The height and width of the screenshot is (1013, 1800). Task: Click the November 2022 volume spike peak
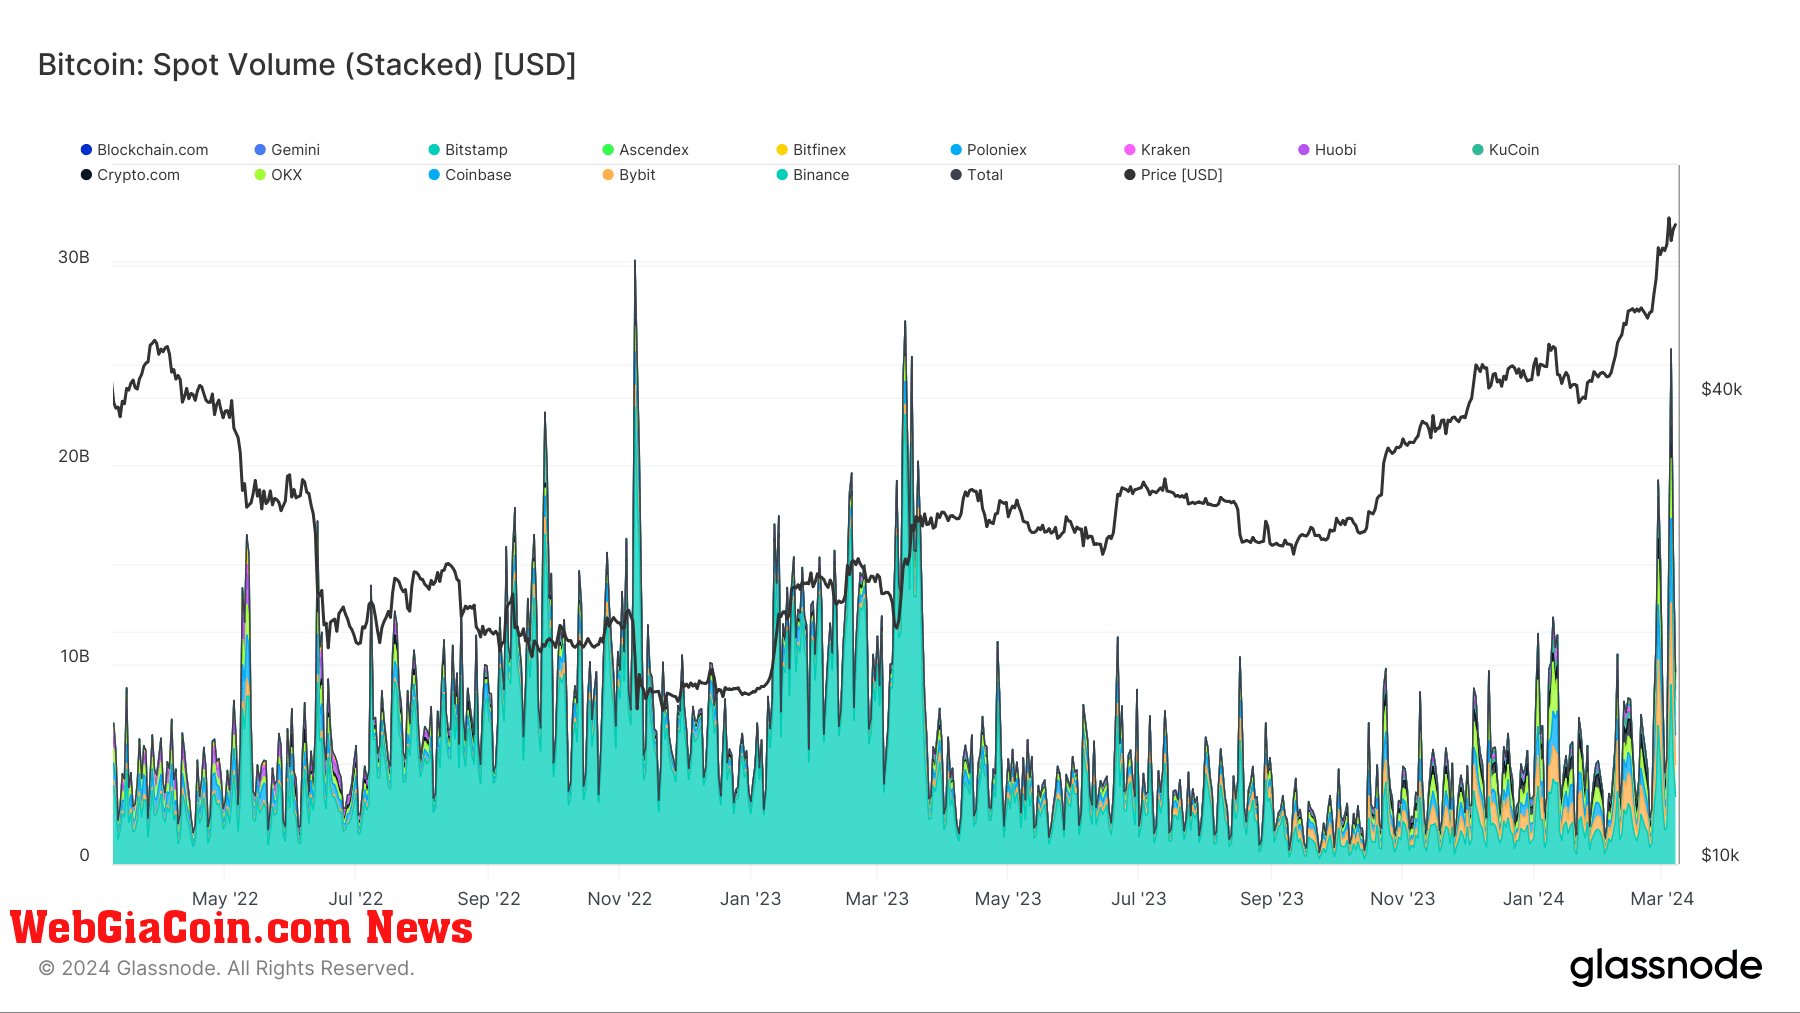point(635,263)
